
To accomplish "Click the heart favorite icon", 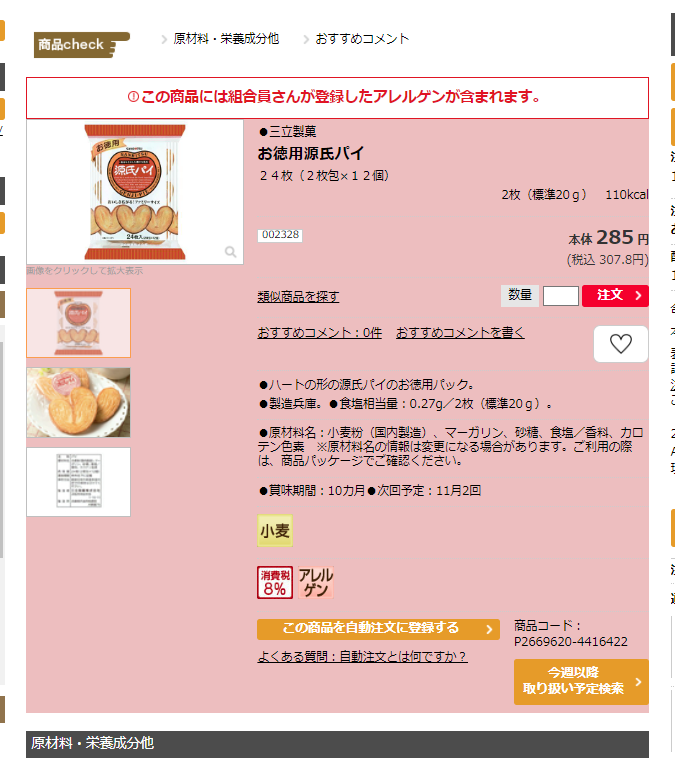I will pyautogui.click(x=621, y=344).
